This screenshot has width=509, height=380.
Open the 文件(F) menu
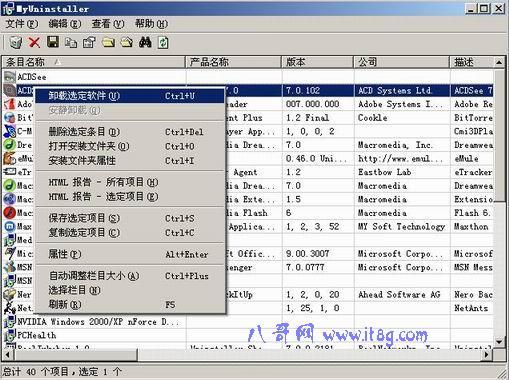[x=22, y=24]
